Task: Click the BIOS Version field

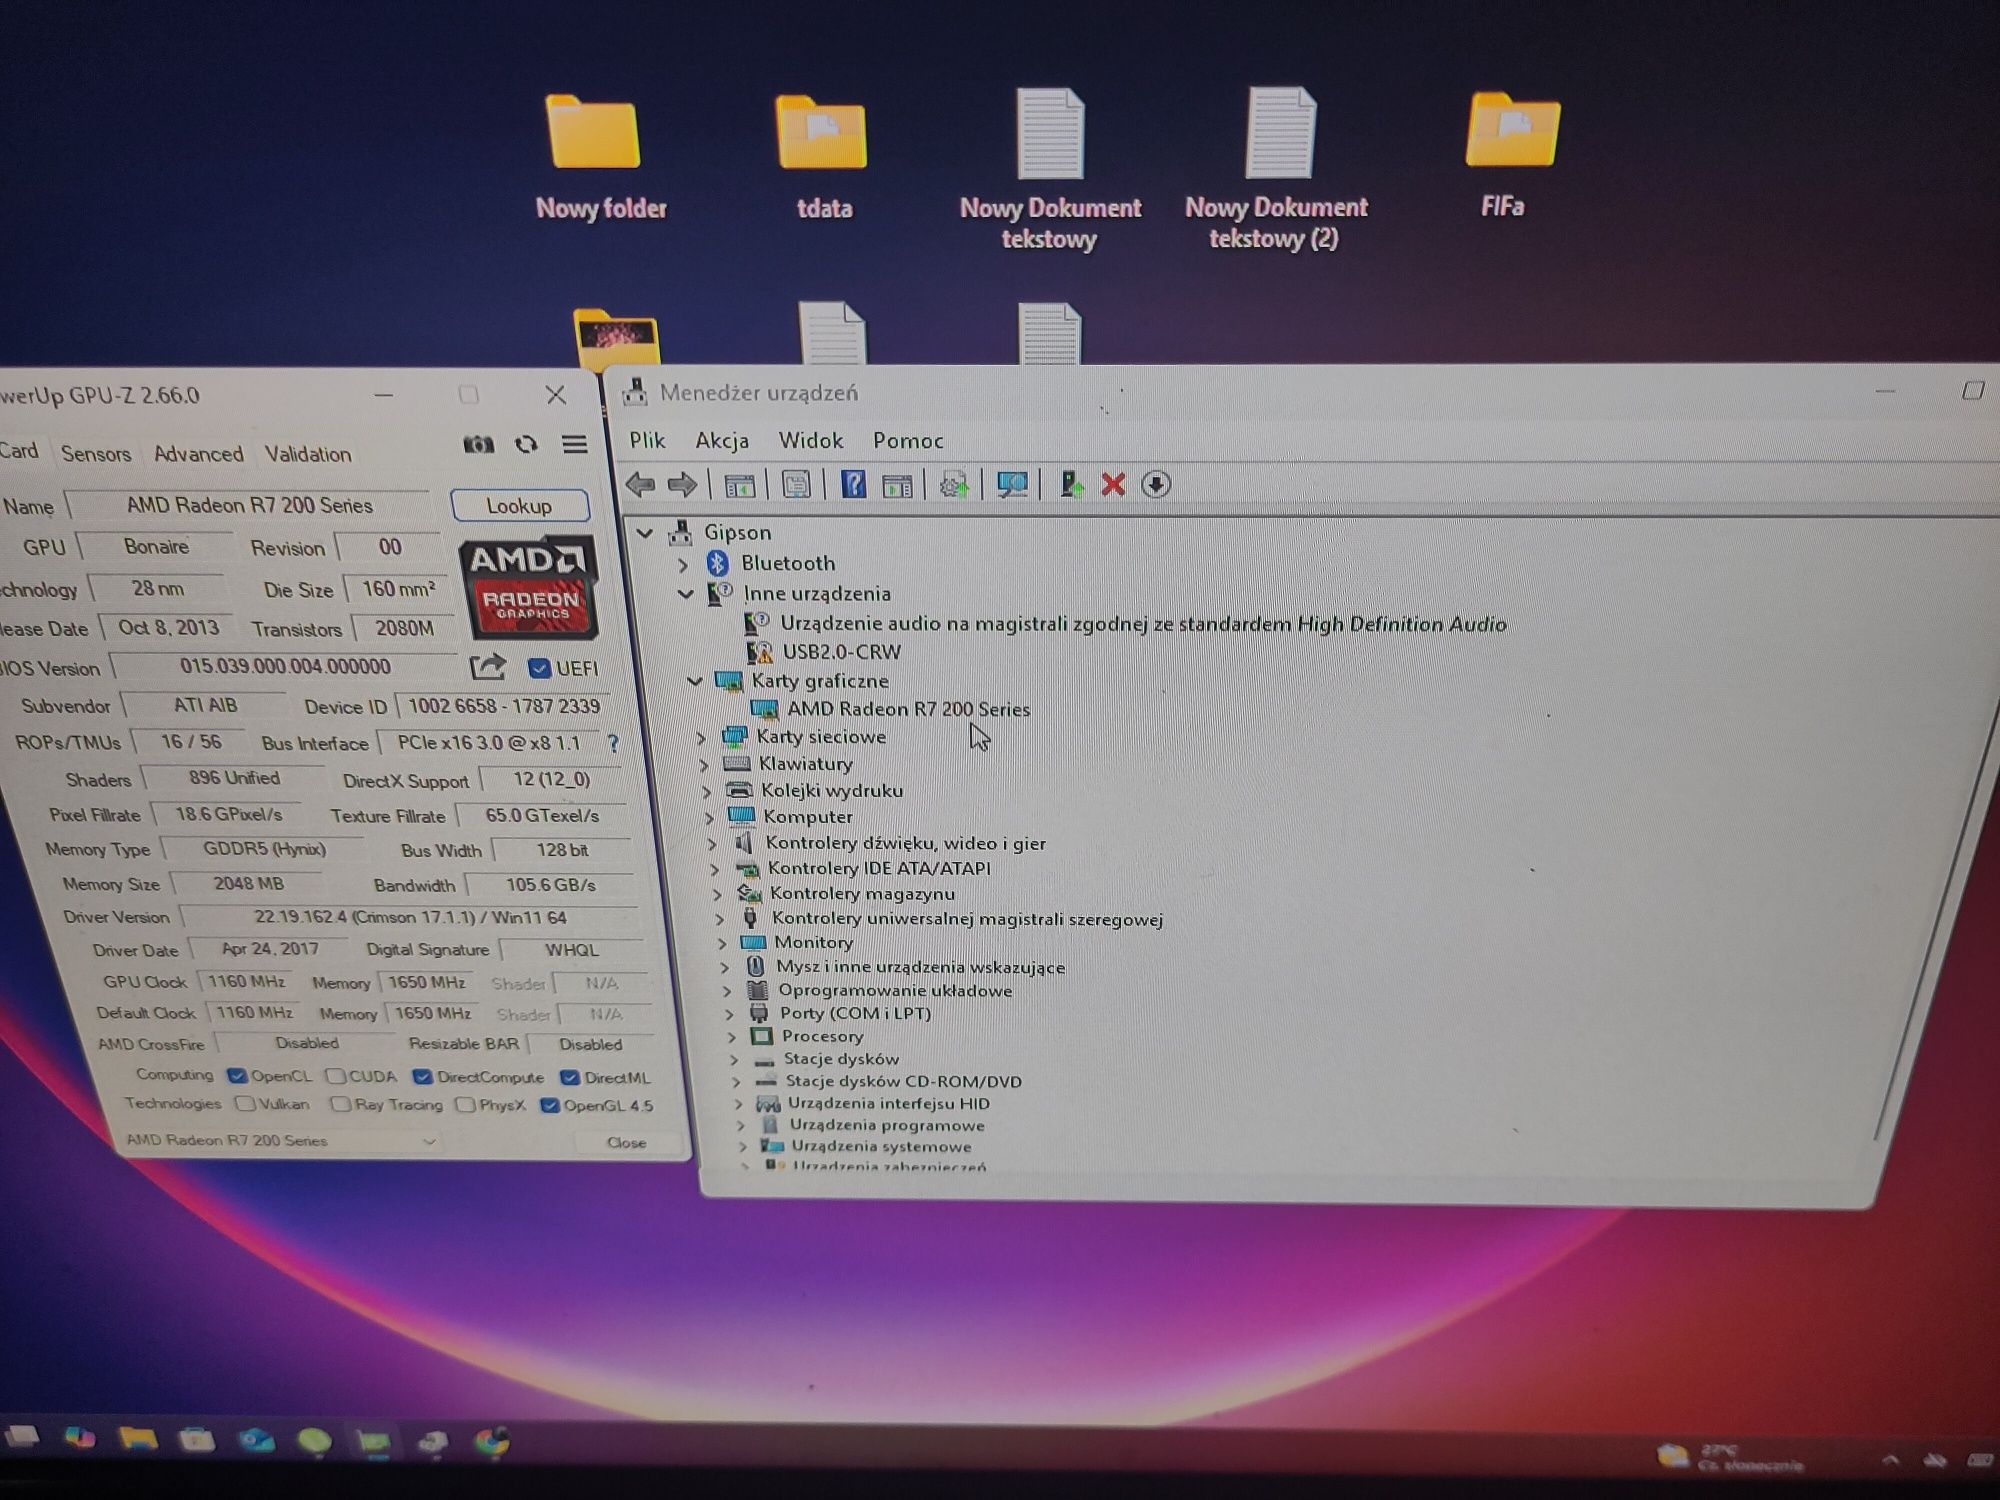Action: pos(285,667)
